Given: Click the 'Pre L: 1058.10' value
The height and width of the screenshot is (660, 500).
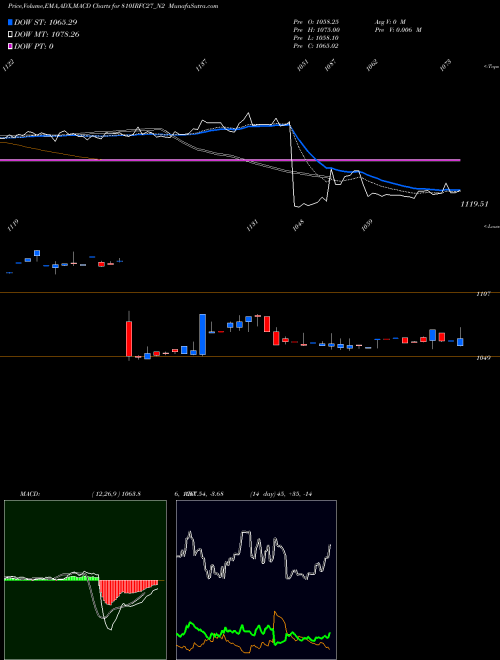Looking at the screenshot, I should point(316,38).
